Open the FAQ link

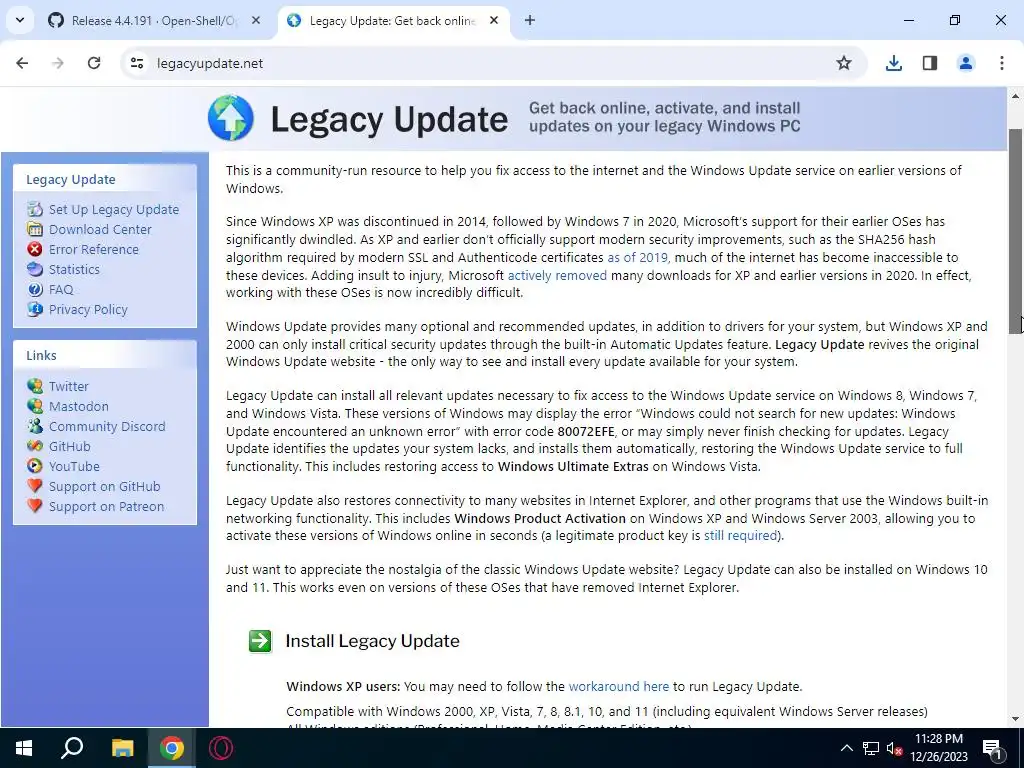click(61, 289)
